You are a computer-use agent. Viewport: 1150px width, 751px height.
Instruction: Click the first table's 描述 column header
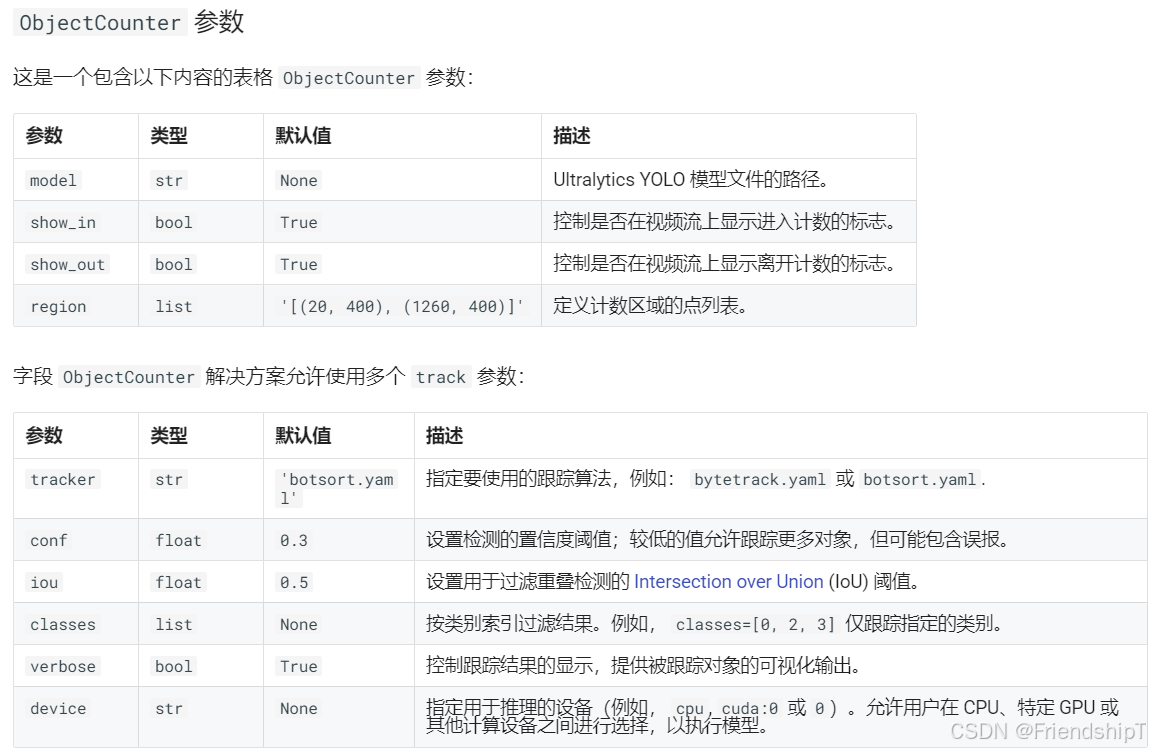pyautogui.click(x=570, y=136)
